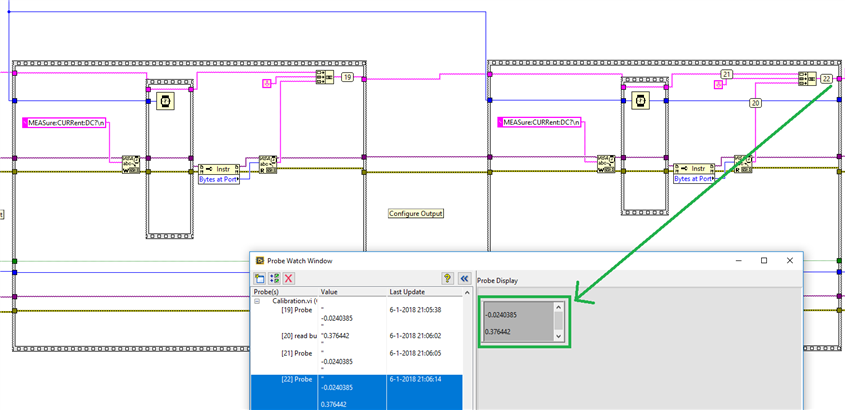Select line feed constant in left frame

pos(266,83)
